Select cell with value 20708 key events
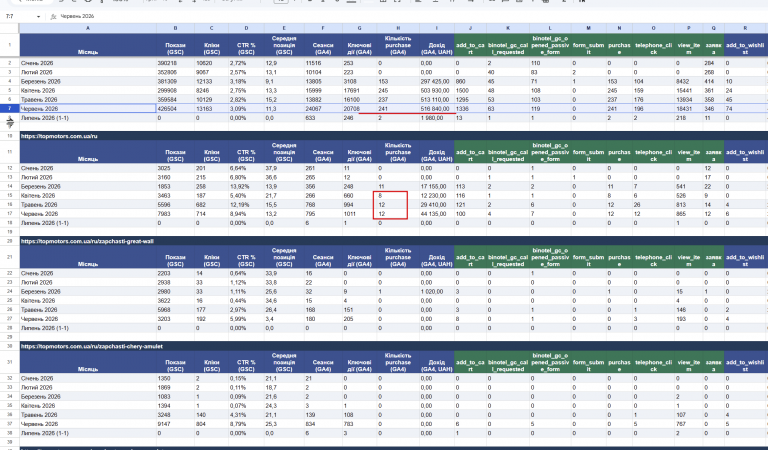The image size is (768, 450). 360,109
